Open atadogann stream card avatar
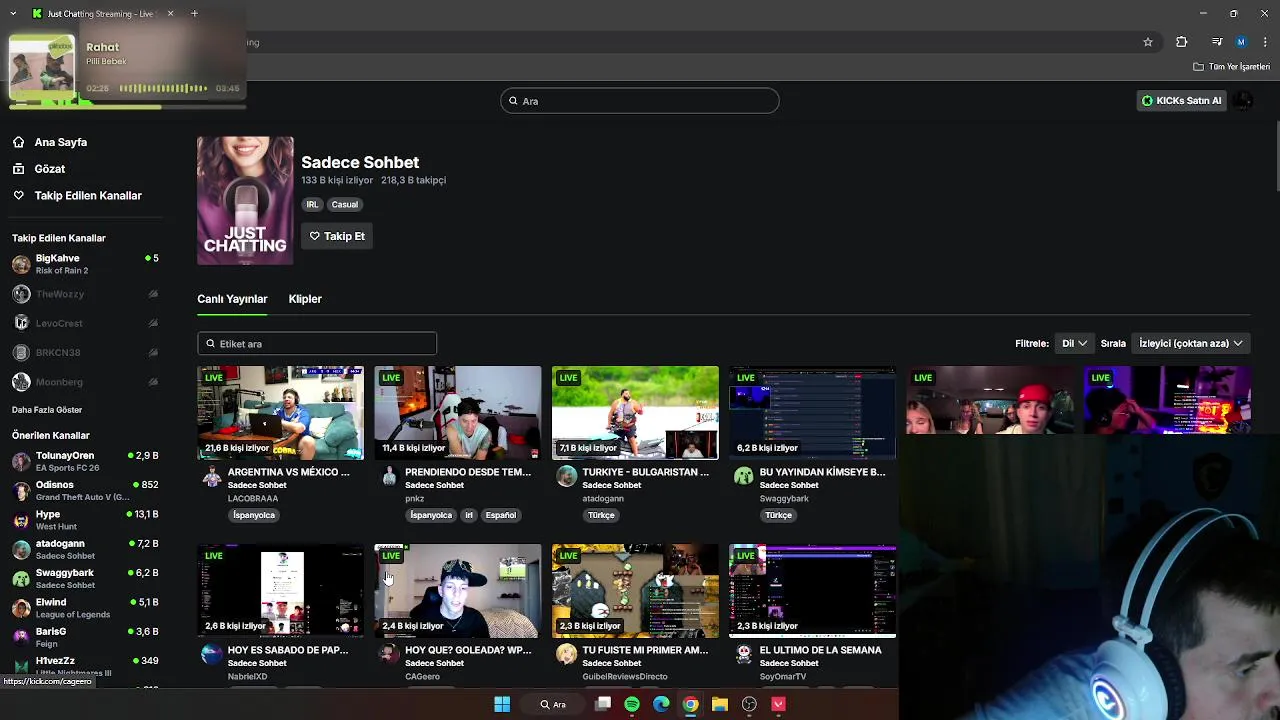 (567, 476)
